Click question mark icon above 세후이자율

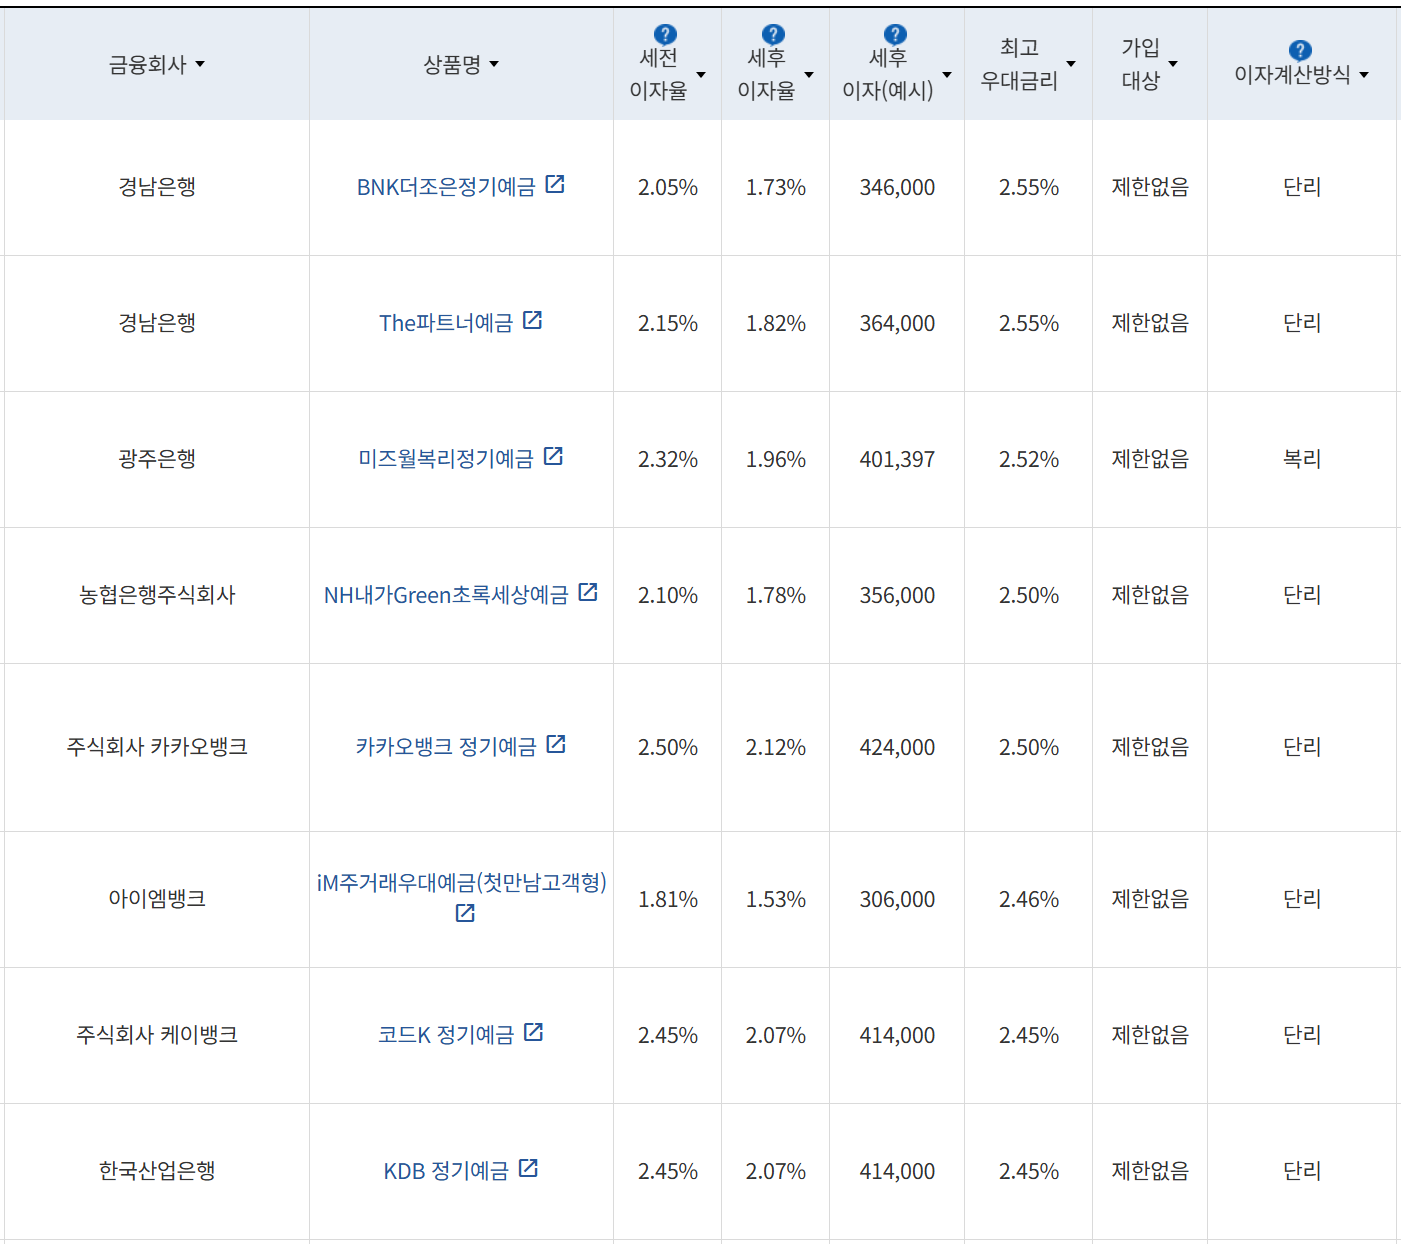772,31
